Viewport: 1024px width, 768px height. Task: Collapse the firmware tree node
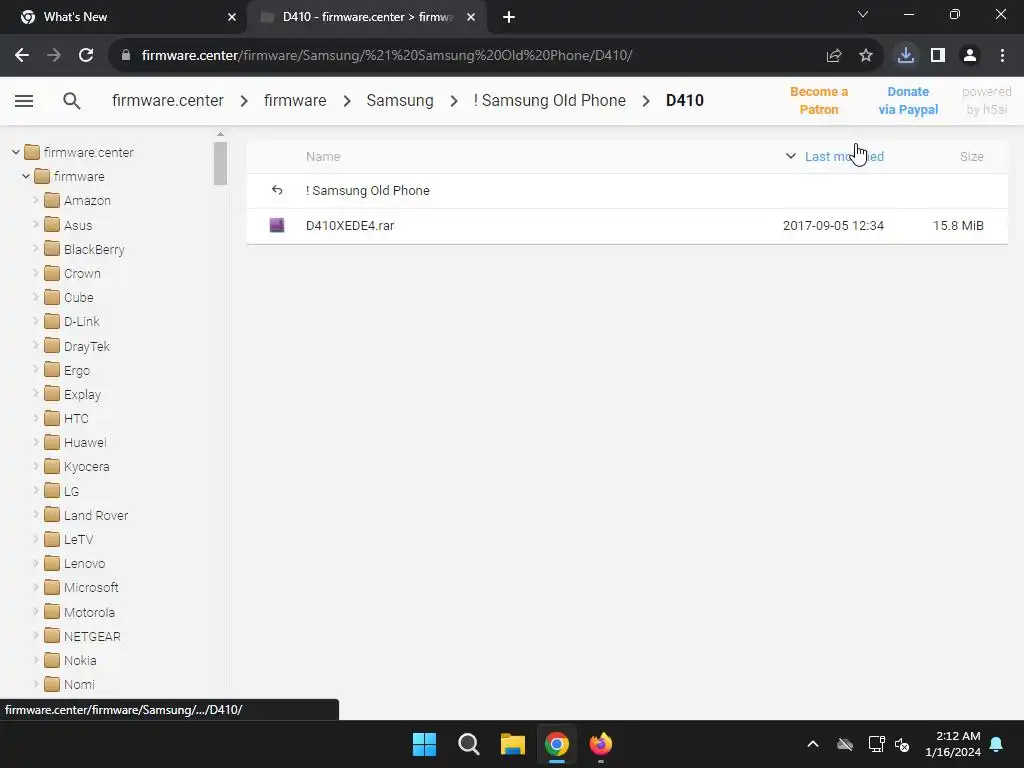(25, 176)
